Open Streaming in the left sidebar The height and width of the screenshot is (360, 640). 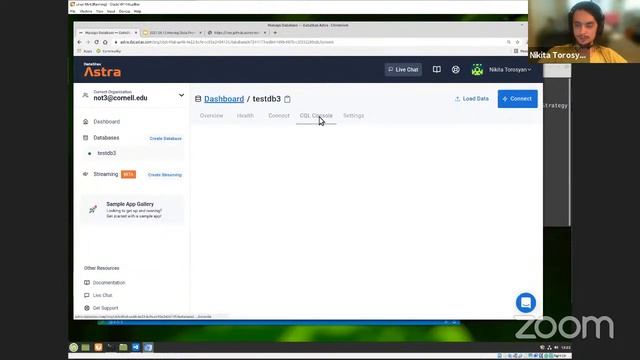click(x=106, y=174)
